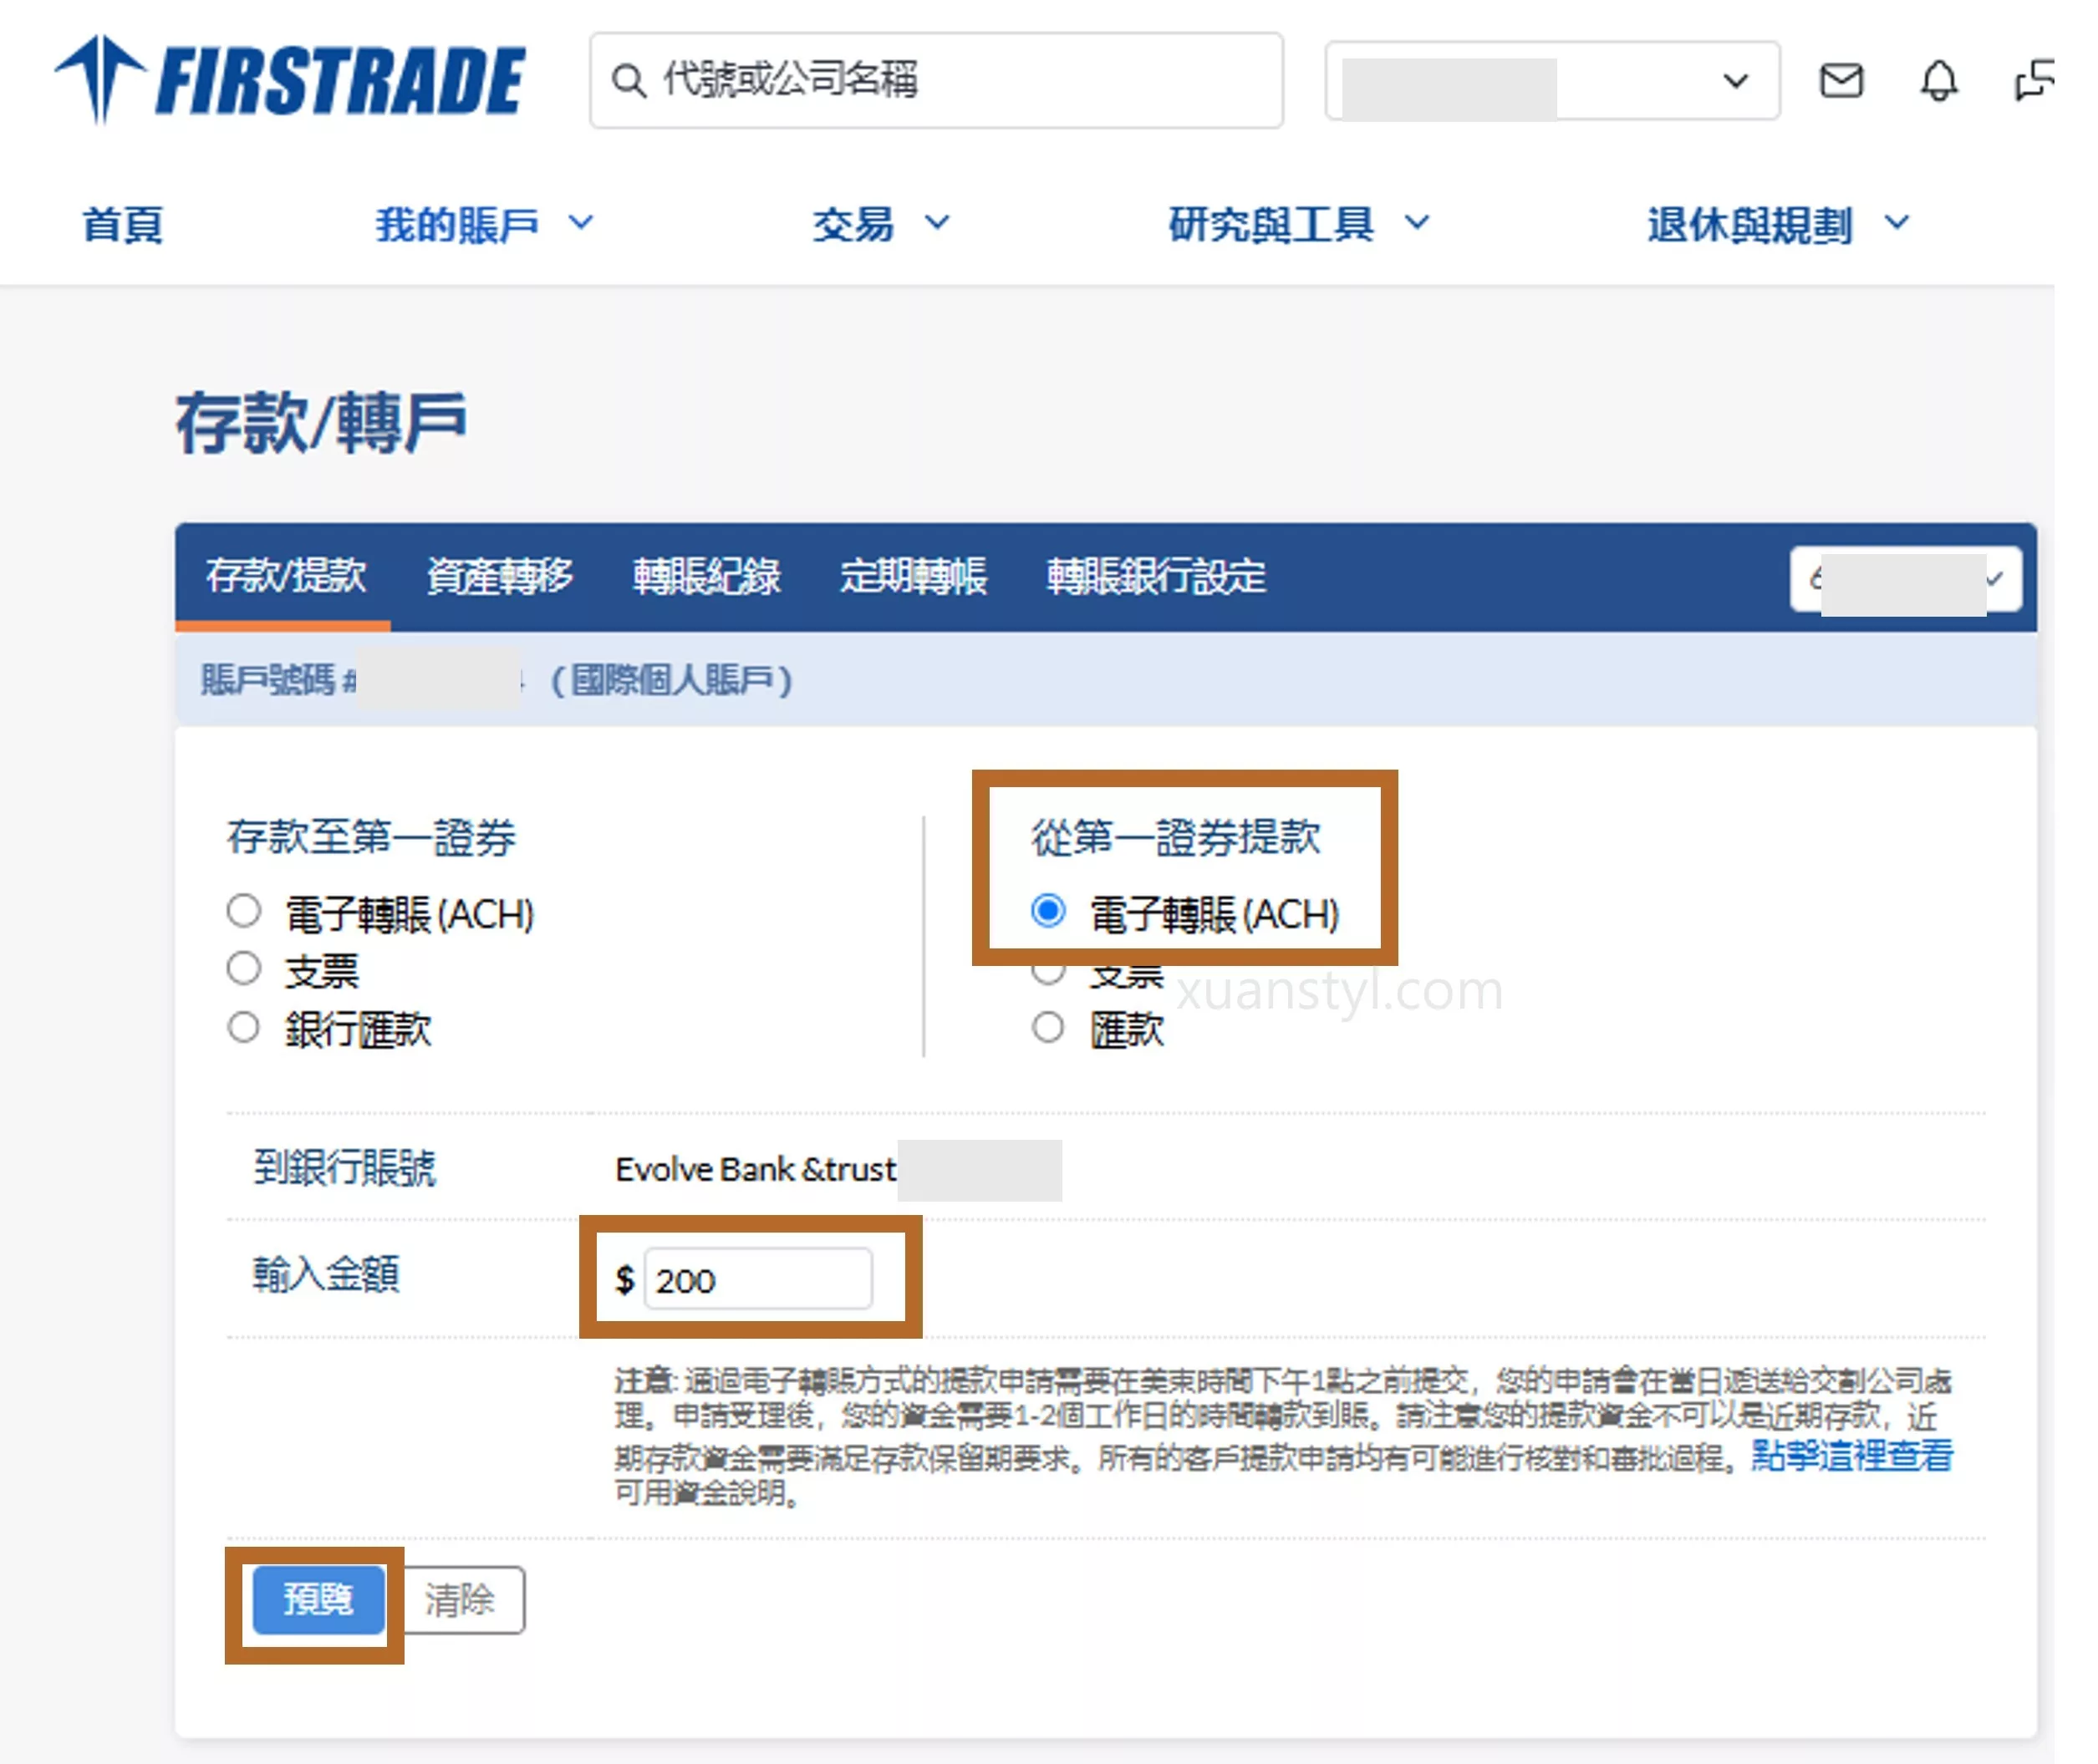Image resolution: width=2098 pixels, height=1764 pixels.
Task: Switch to the 定期轉帳 tab
Action: pos(913,576)
